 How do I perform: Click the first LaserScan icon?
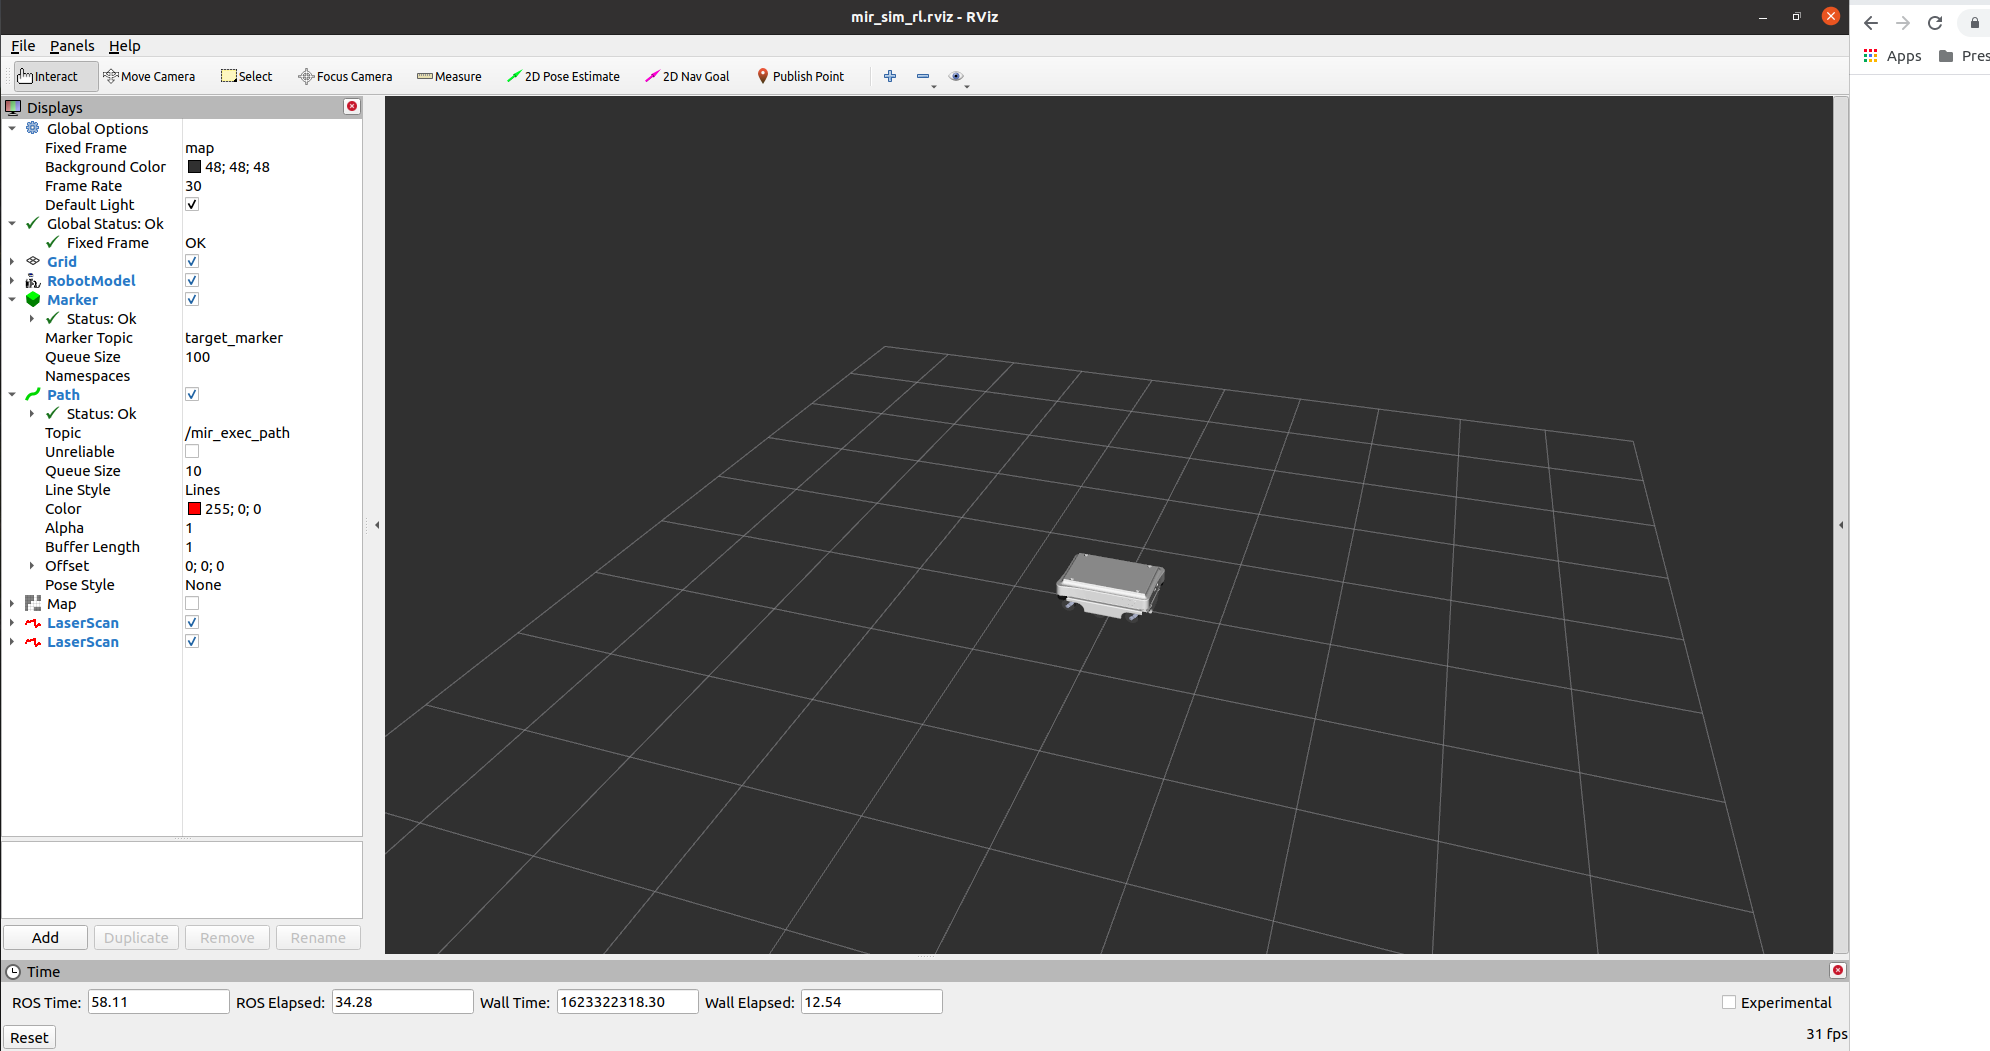coord(33,622)
